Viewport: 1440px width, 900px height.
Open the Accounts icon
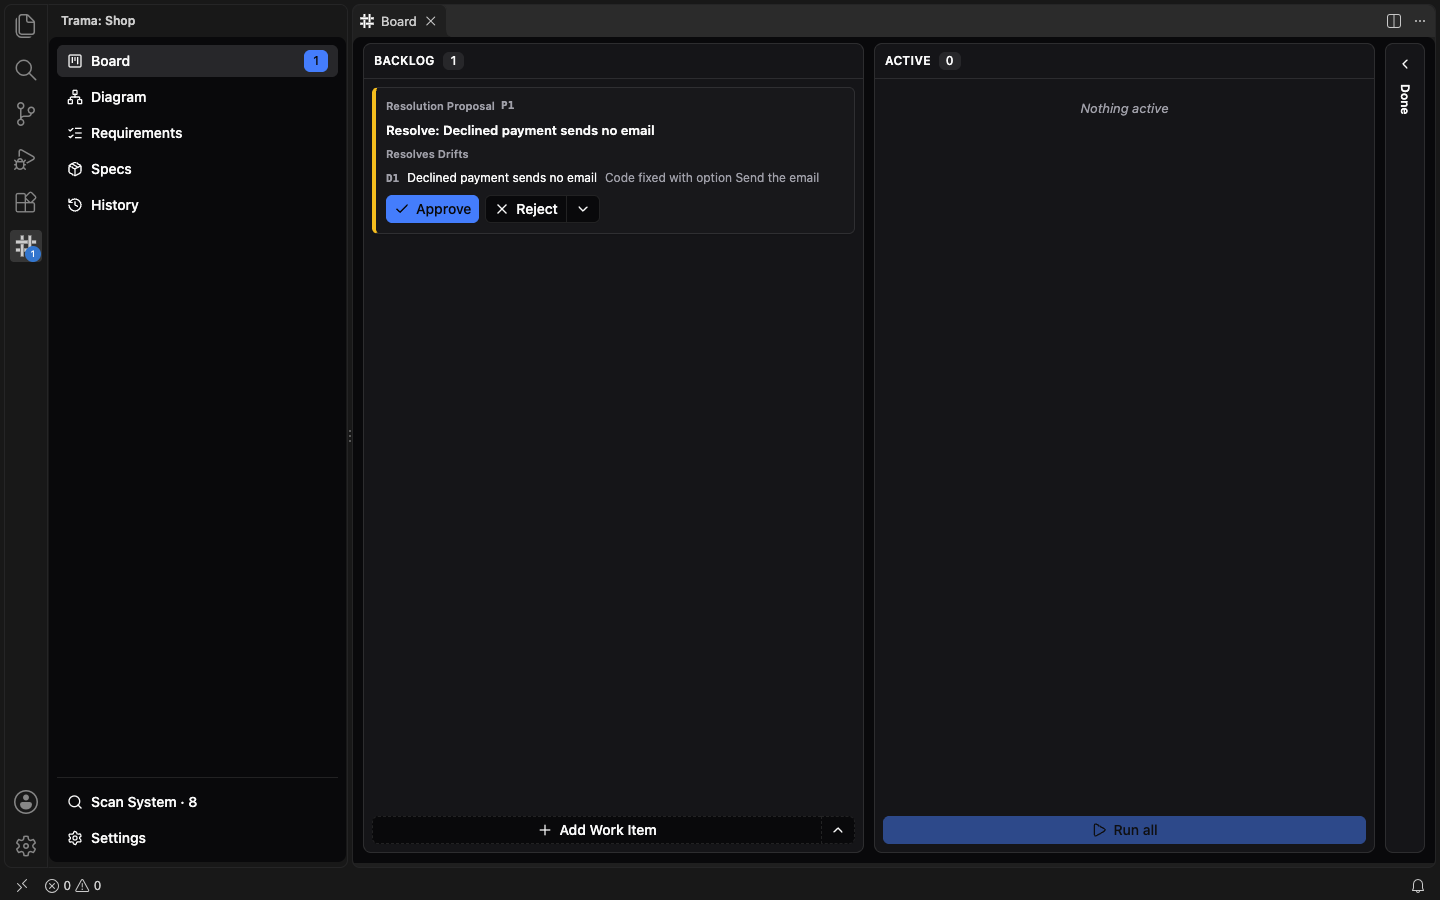click(x=26, y=802)
